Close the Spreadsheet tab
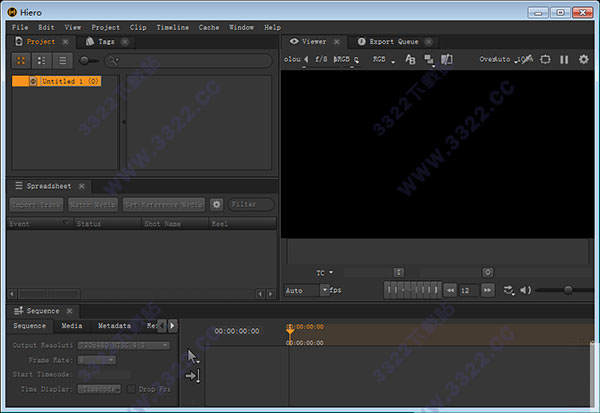This screenshot has height=413, width=600. click(82, 186)
